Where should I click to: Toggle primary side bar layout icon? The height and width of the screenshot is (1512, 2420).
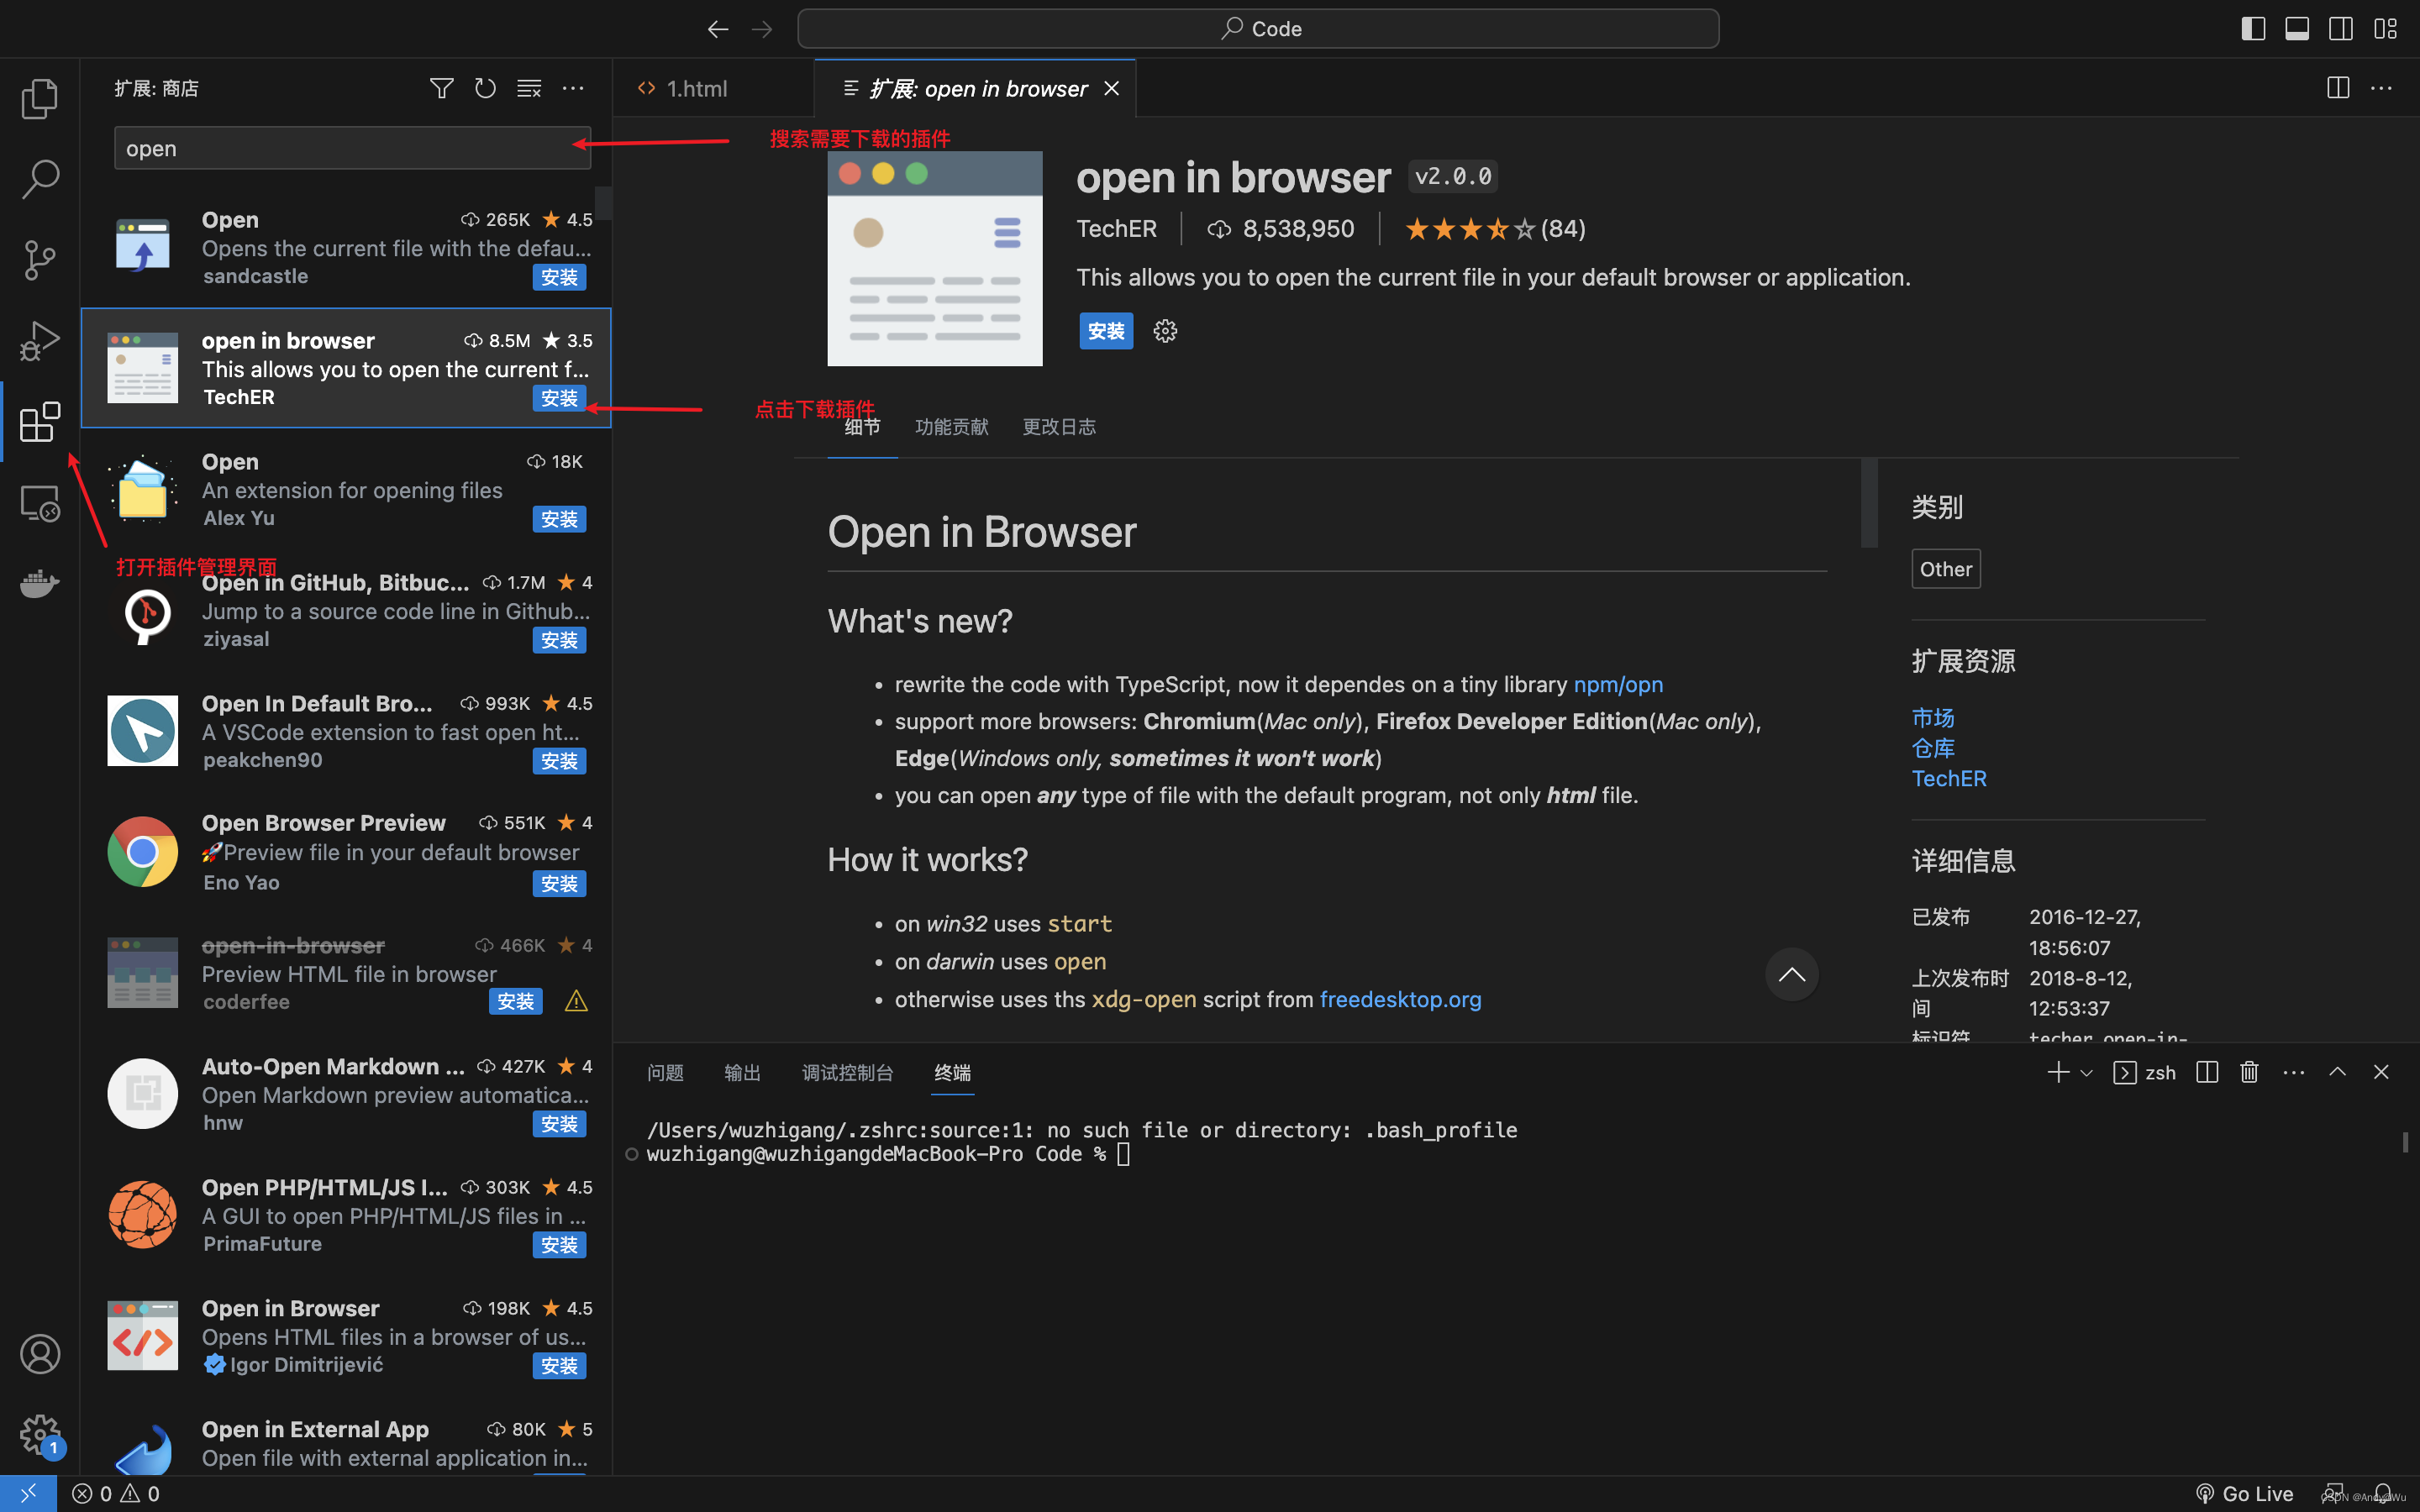tap(2253, 29)
